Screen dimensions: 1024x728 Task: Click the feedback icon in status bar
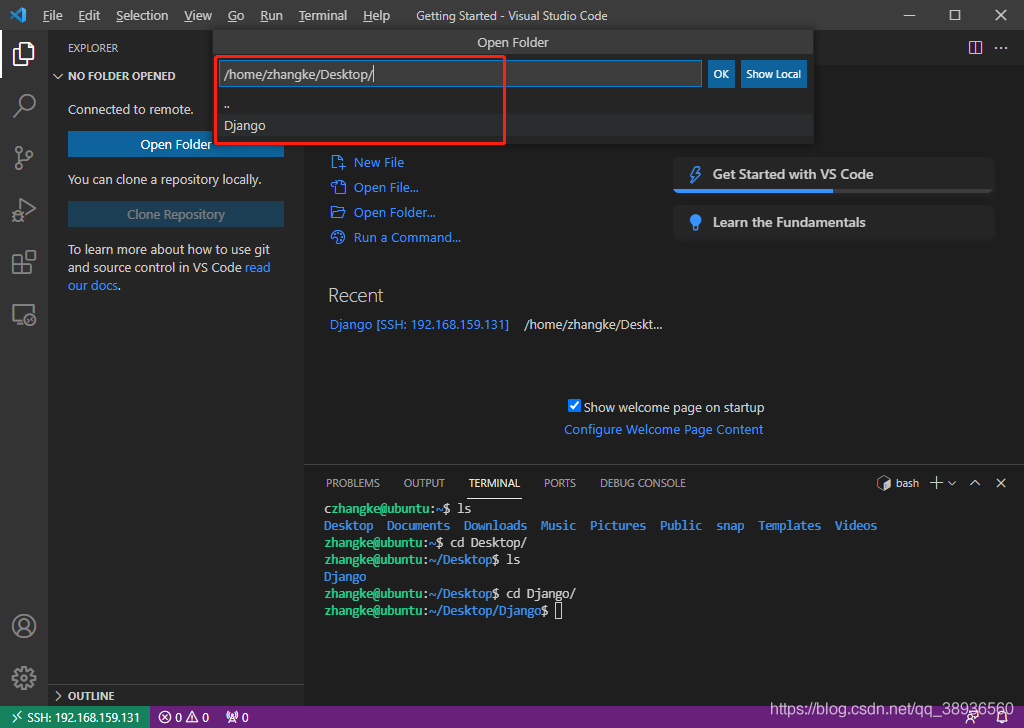972,718
